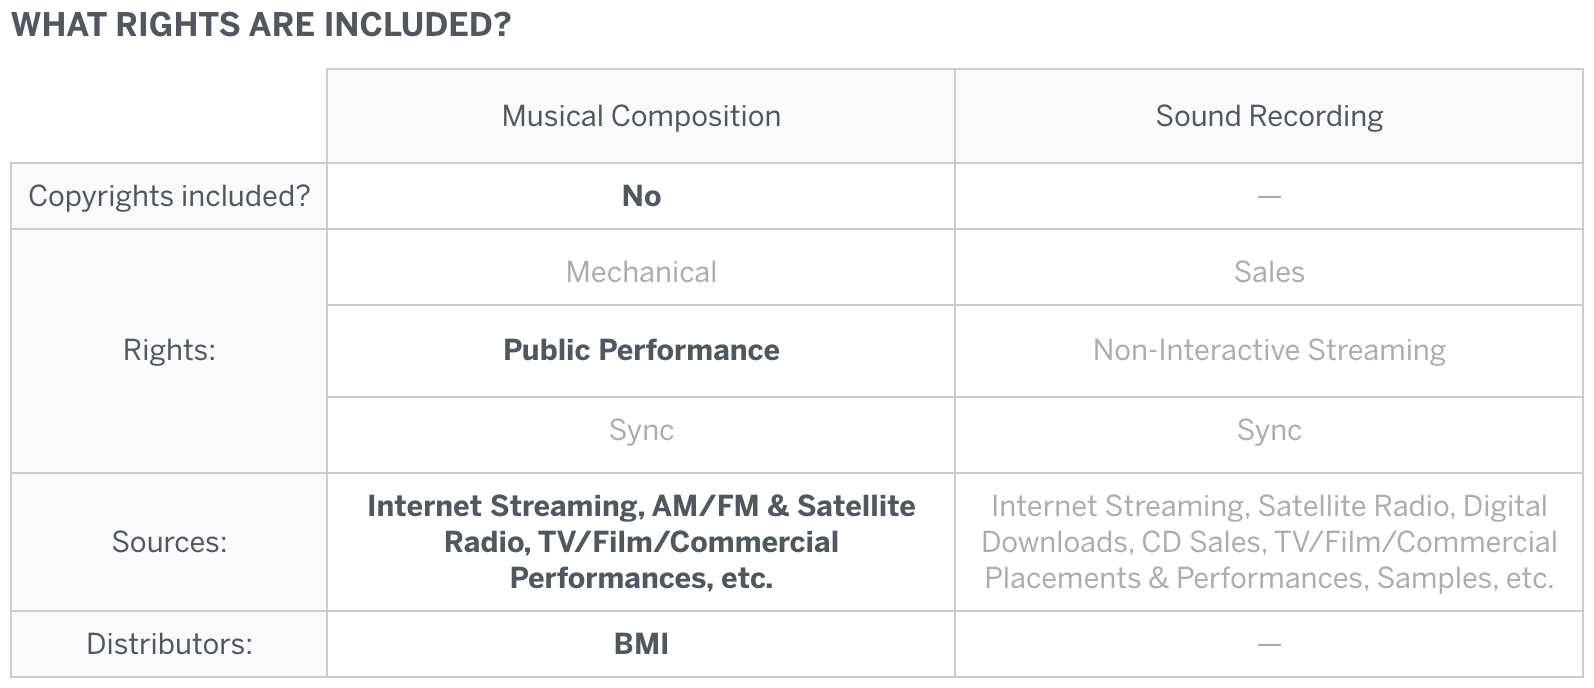Select the Sound Recording column header

(1269, 116)
